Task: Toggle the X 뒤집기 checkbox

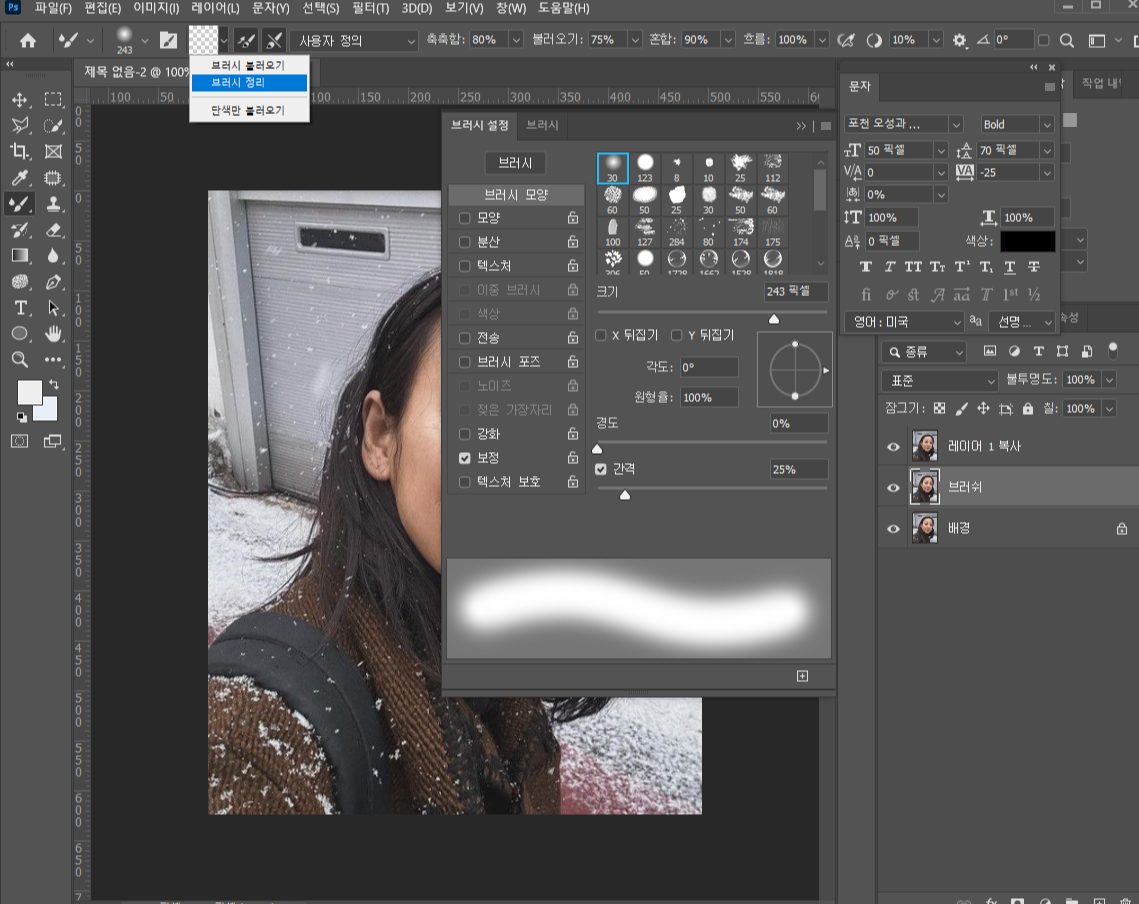Action: pyautogui.click(x=601, y=335)
